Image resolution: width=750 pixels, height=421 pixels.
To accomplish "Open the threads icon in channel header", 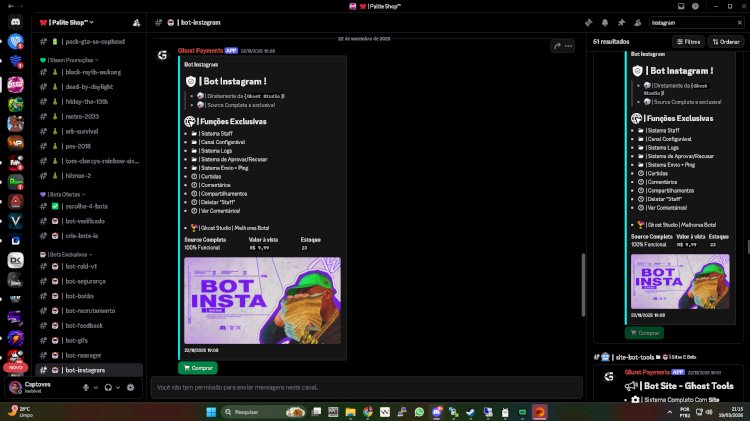I will [x=588, y=22].
